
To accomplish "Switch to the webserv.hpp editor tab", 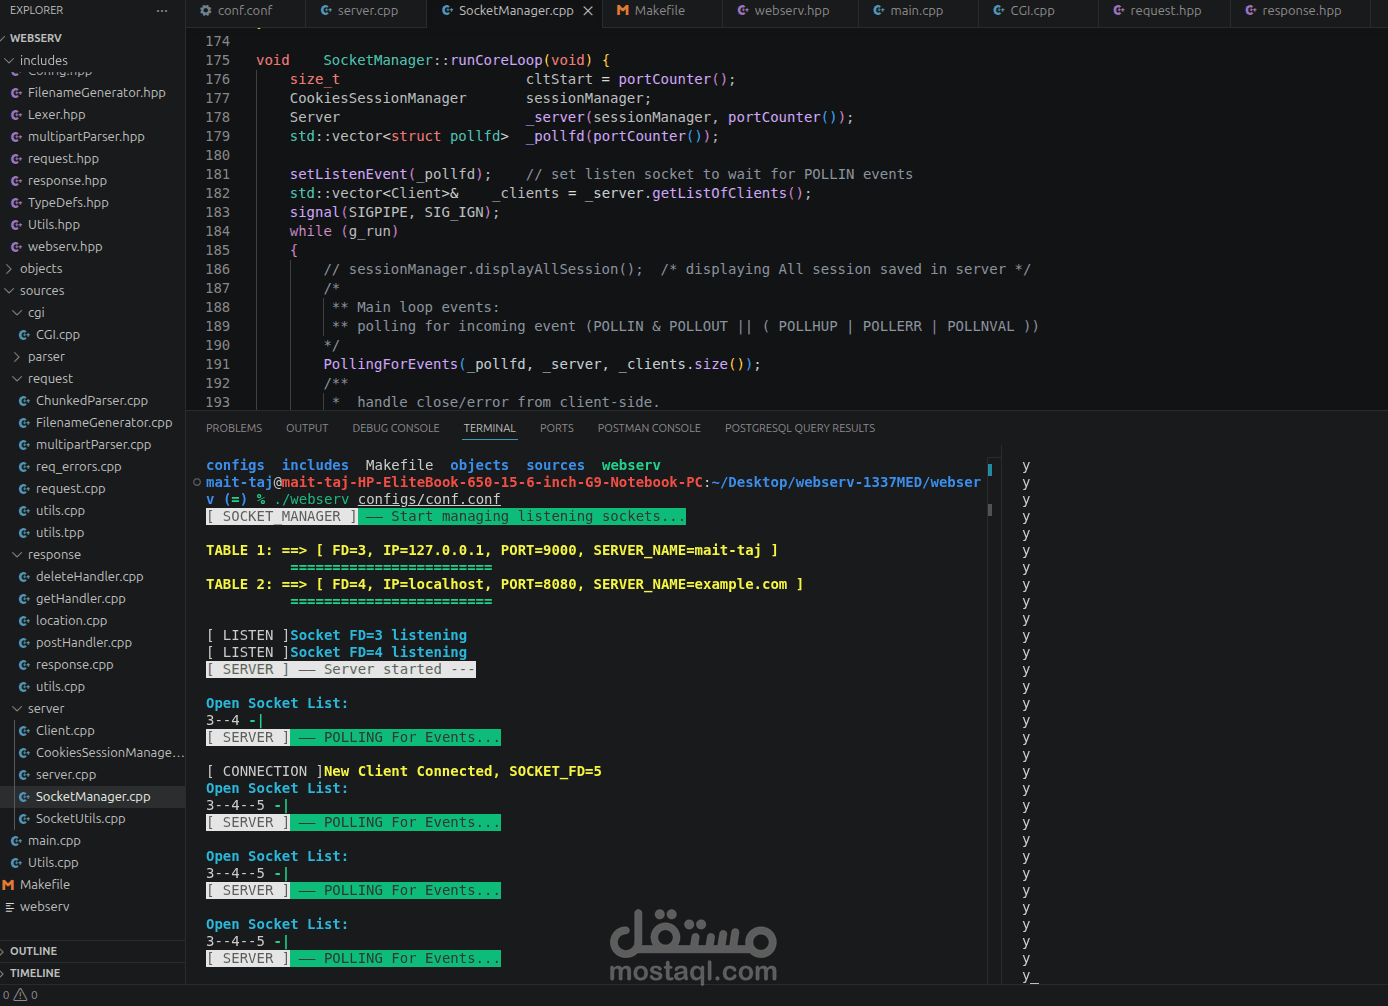I will coord(791,11).
